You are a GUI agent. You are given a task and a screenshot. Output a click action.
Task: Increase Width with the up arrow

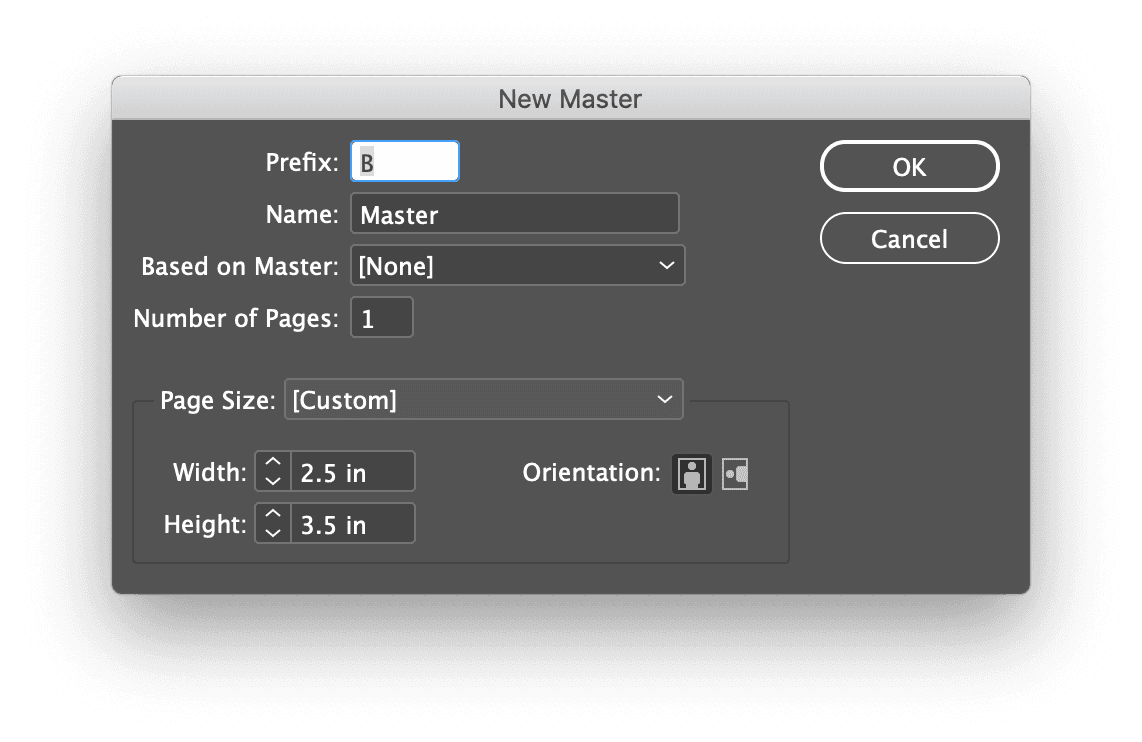click(273, 464)
